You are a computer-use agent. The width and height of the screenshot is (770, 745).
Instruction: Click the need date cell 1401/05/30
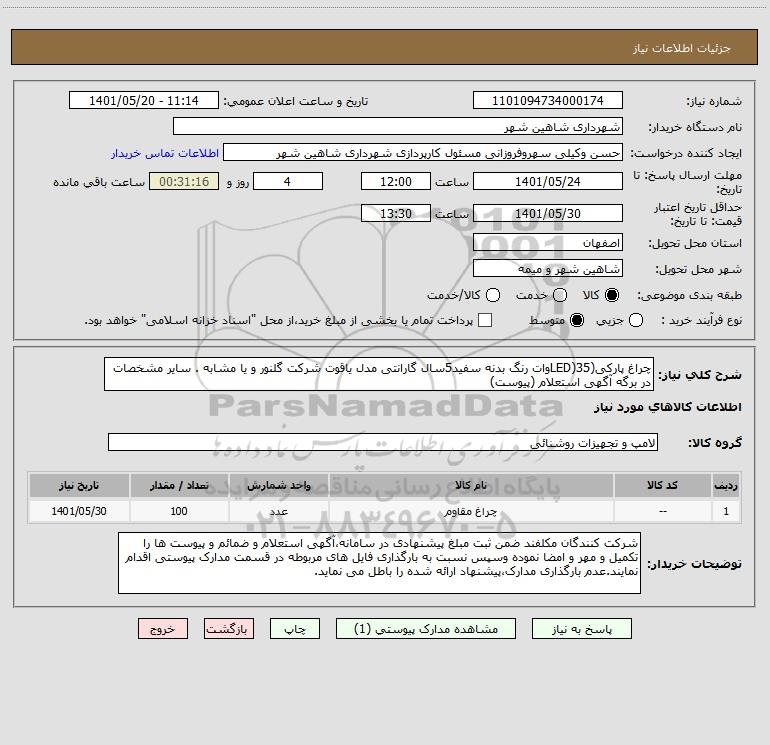[x=79, y=511]
